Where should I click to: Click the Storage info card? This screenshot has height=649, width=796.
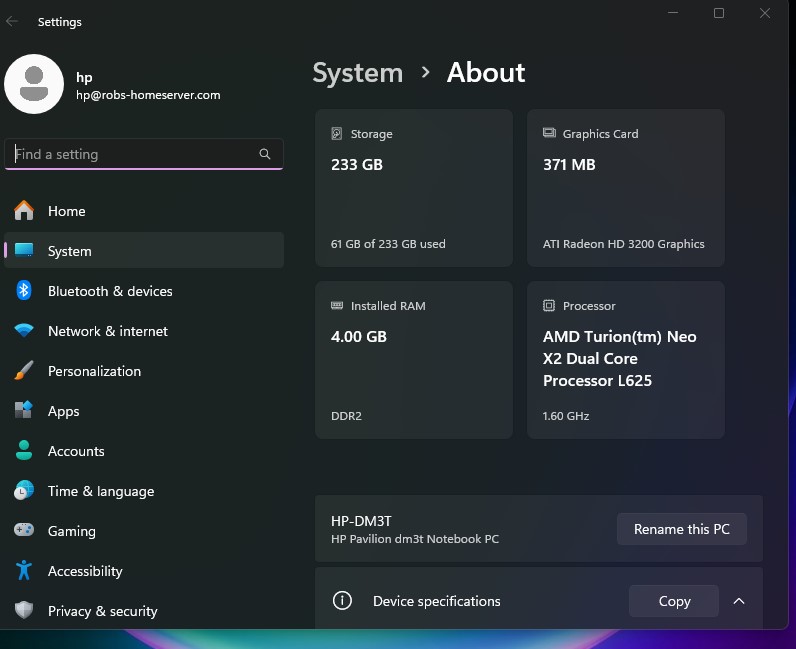[414, 188]
